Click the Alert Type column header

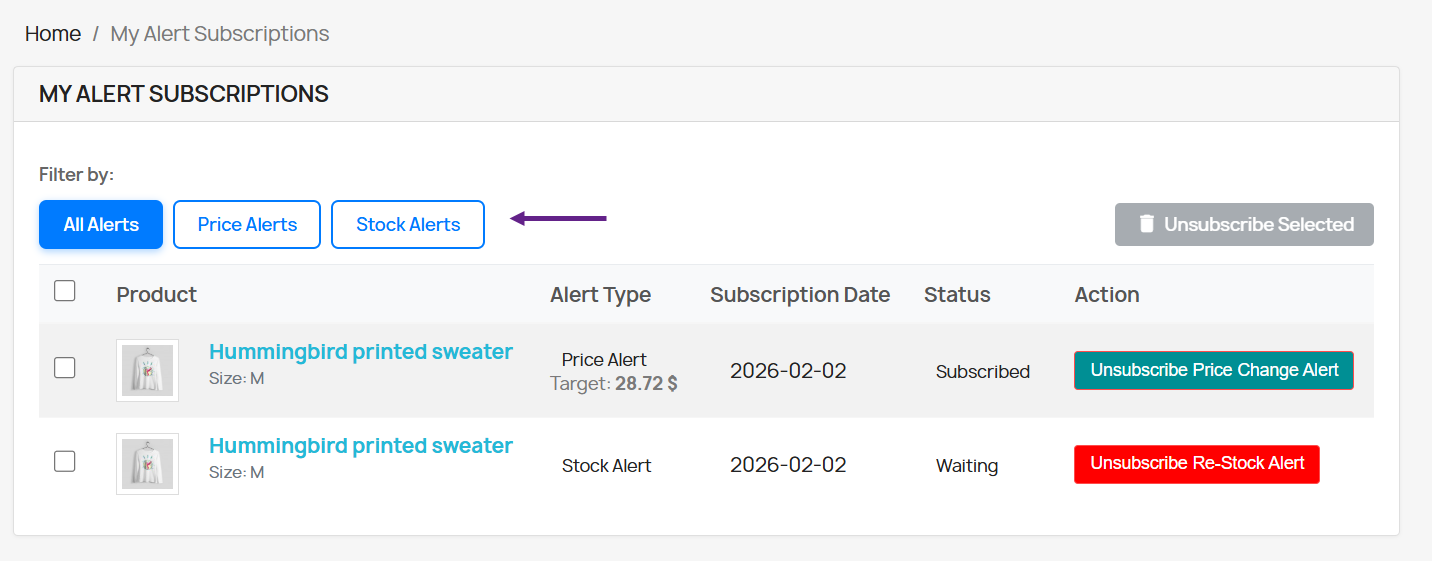point(600,295)
